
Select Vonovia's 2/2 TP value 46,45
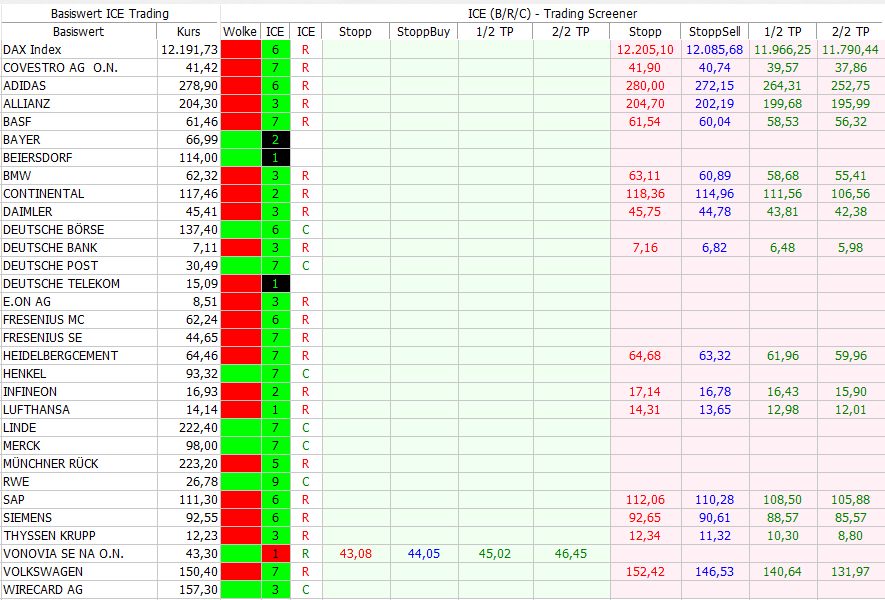[571, 554]
